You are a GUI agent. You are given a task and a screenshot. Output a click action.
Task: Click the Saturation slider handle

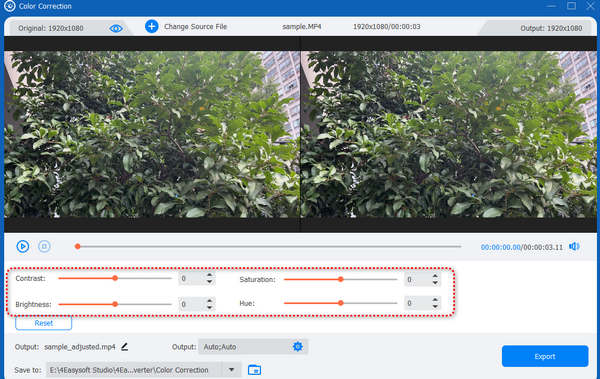pyautogui.click(x=341, y=279)
